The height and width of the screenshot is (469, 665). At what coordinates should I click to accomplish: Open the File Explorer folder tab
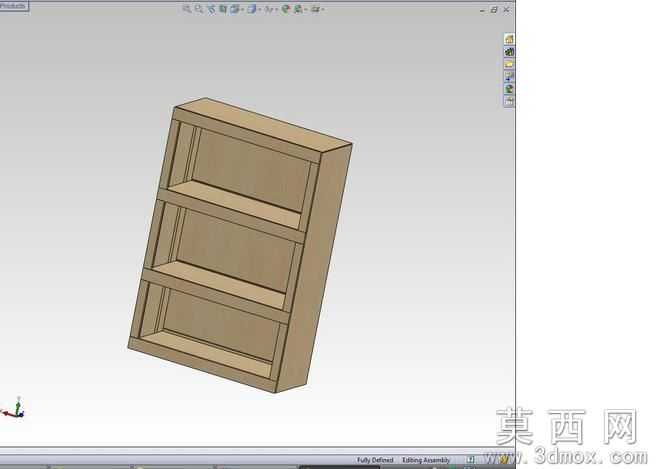(x=509, y=64)
